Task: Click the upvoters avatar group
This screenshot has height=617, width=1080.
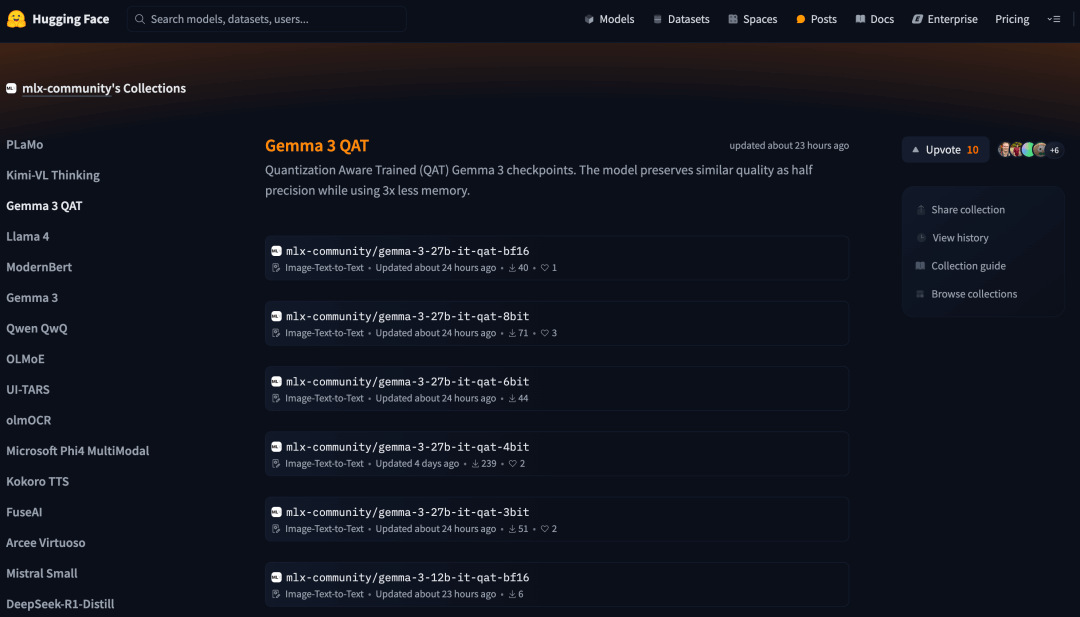Action: (x=1029, y=150)
